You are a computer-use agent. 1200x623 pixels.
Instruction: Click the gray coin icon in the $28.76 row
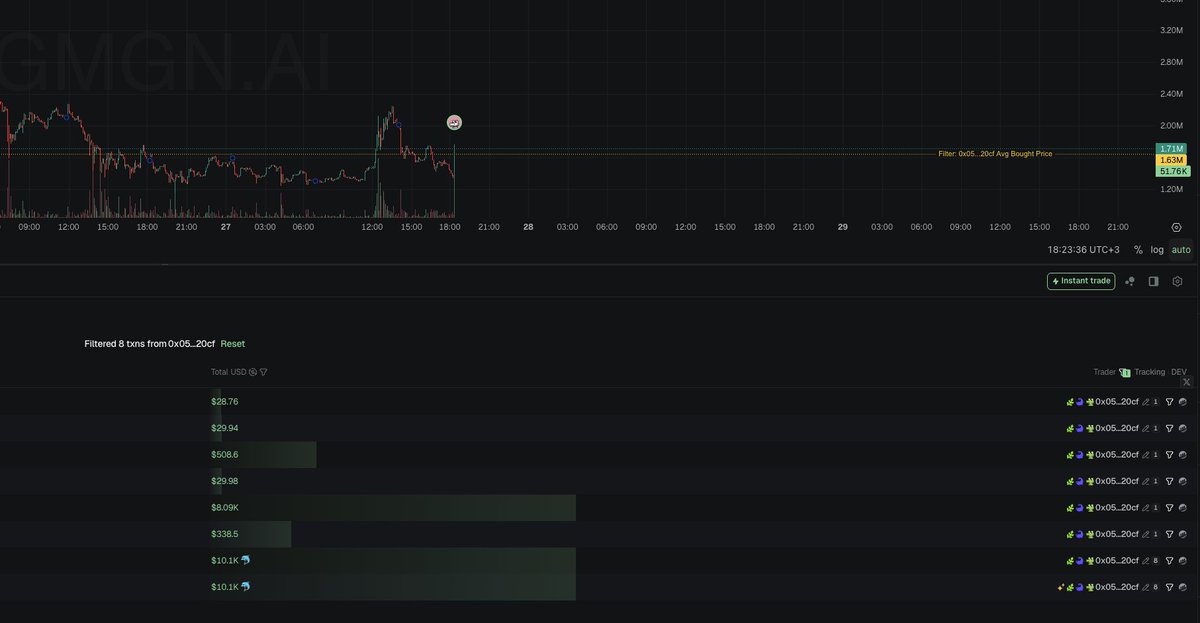point(1183,402)
